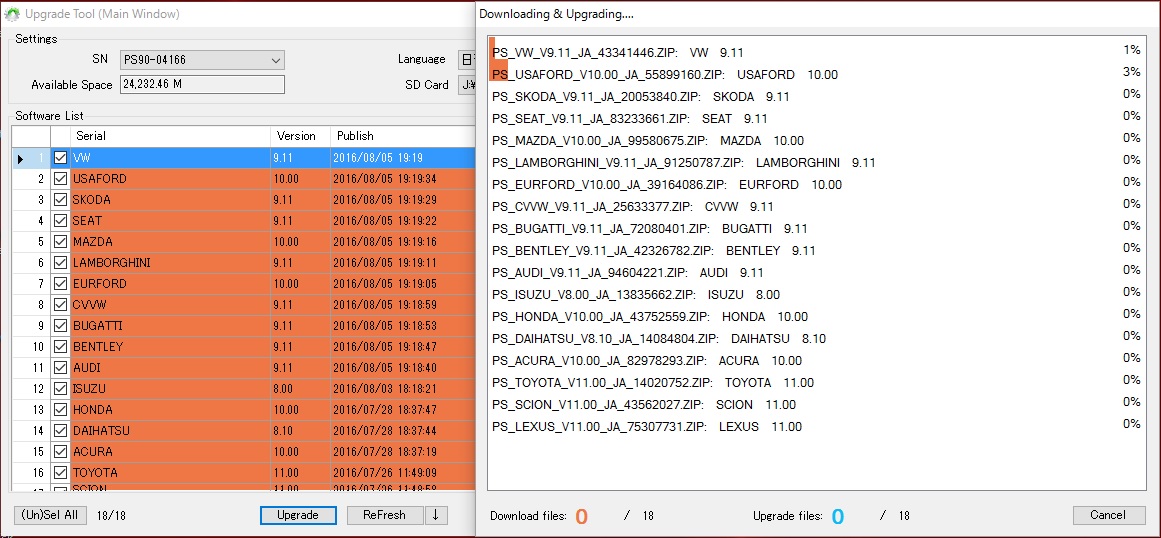Click PS_ACURA_V10.00_JA_82978293.ZIP entry
This screenshot has height=538, width=1161.
coord(646,360)
